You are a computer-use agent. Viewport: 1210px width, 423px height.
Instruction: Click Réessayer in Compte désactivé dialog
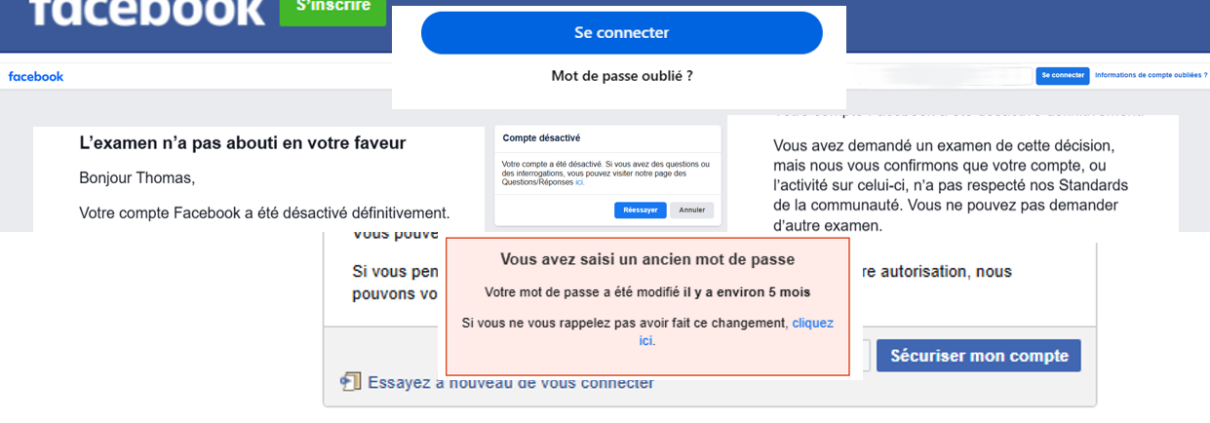coord(640,210)
